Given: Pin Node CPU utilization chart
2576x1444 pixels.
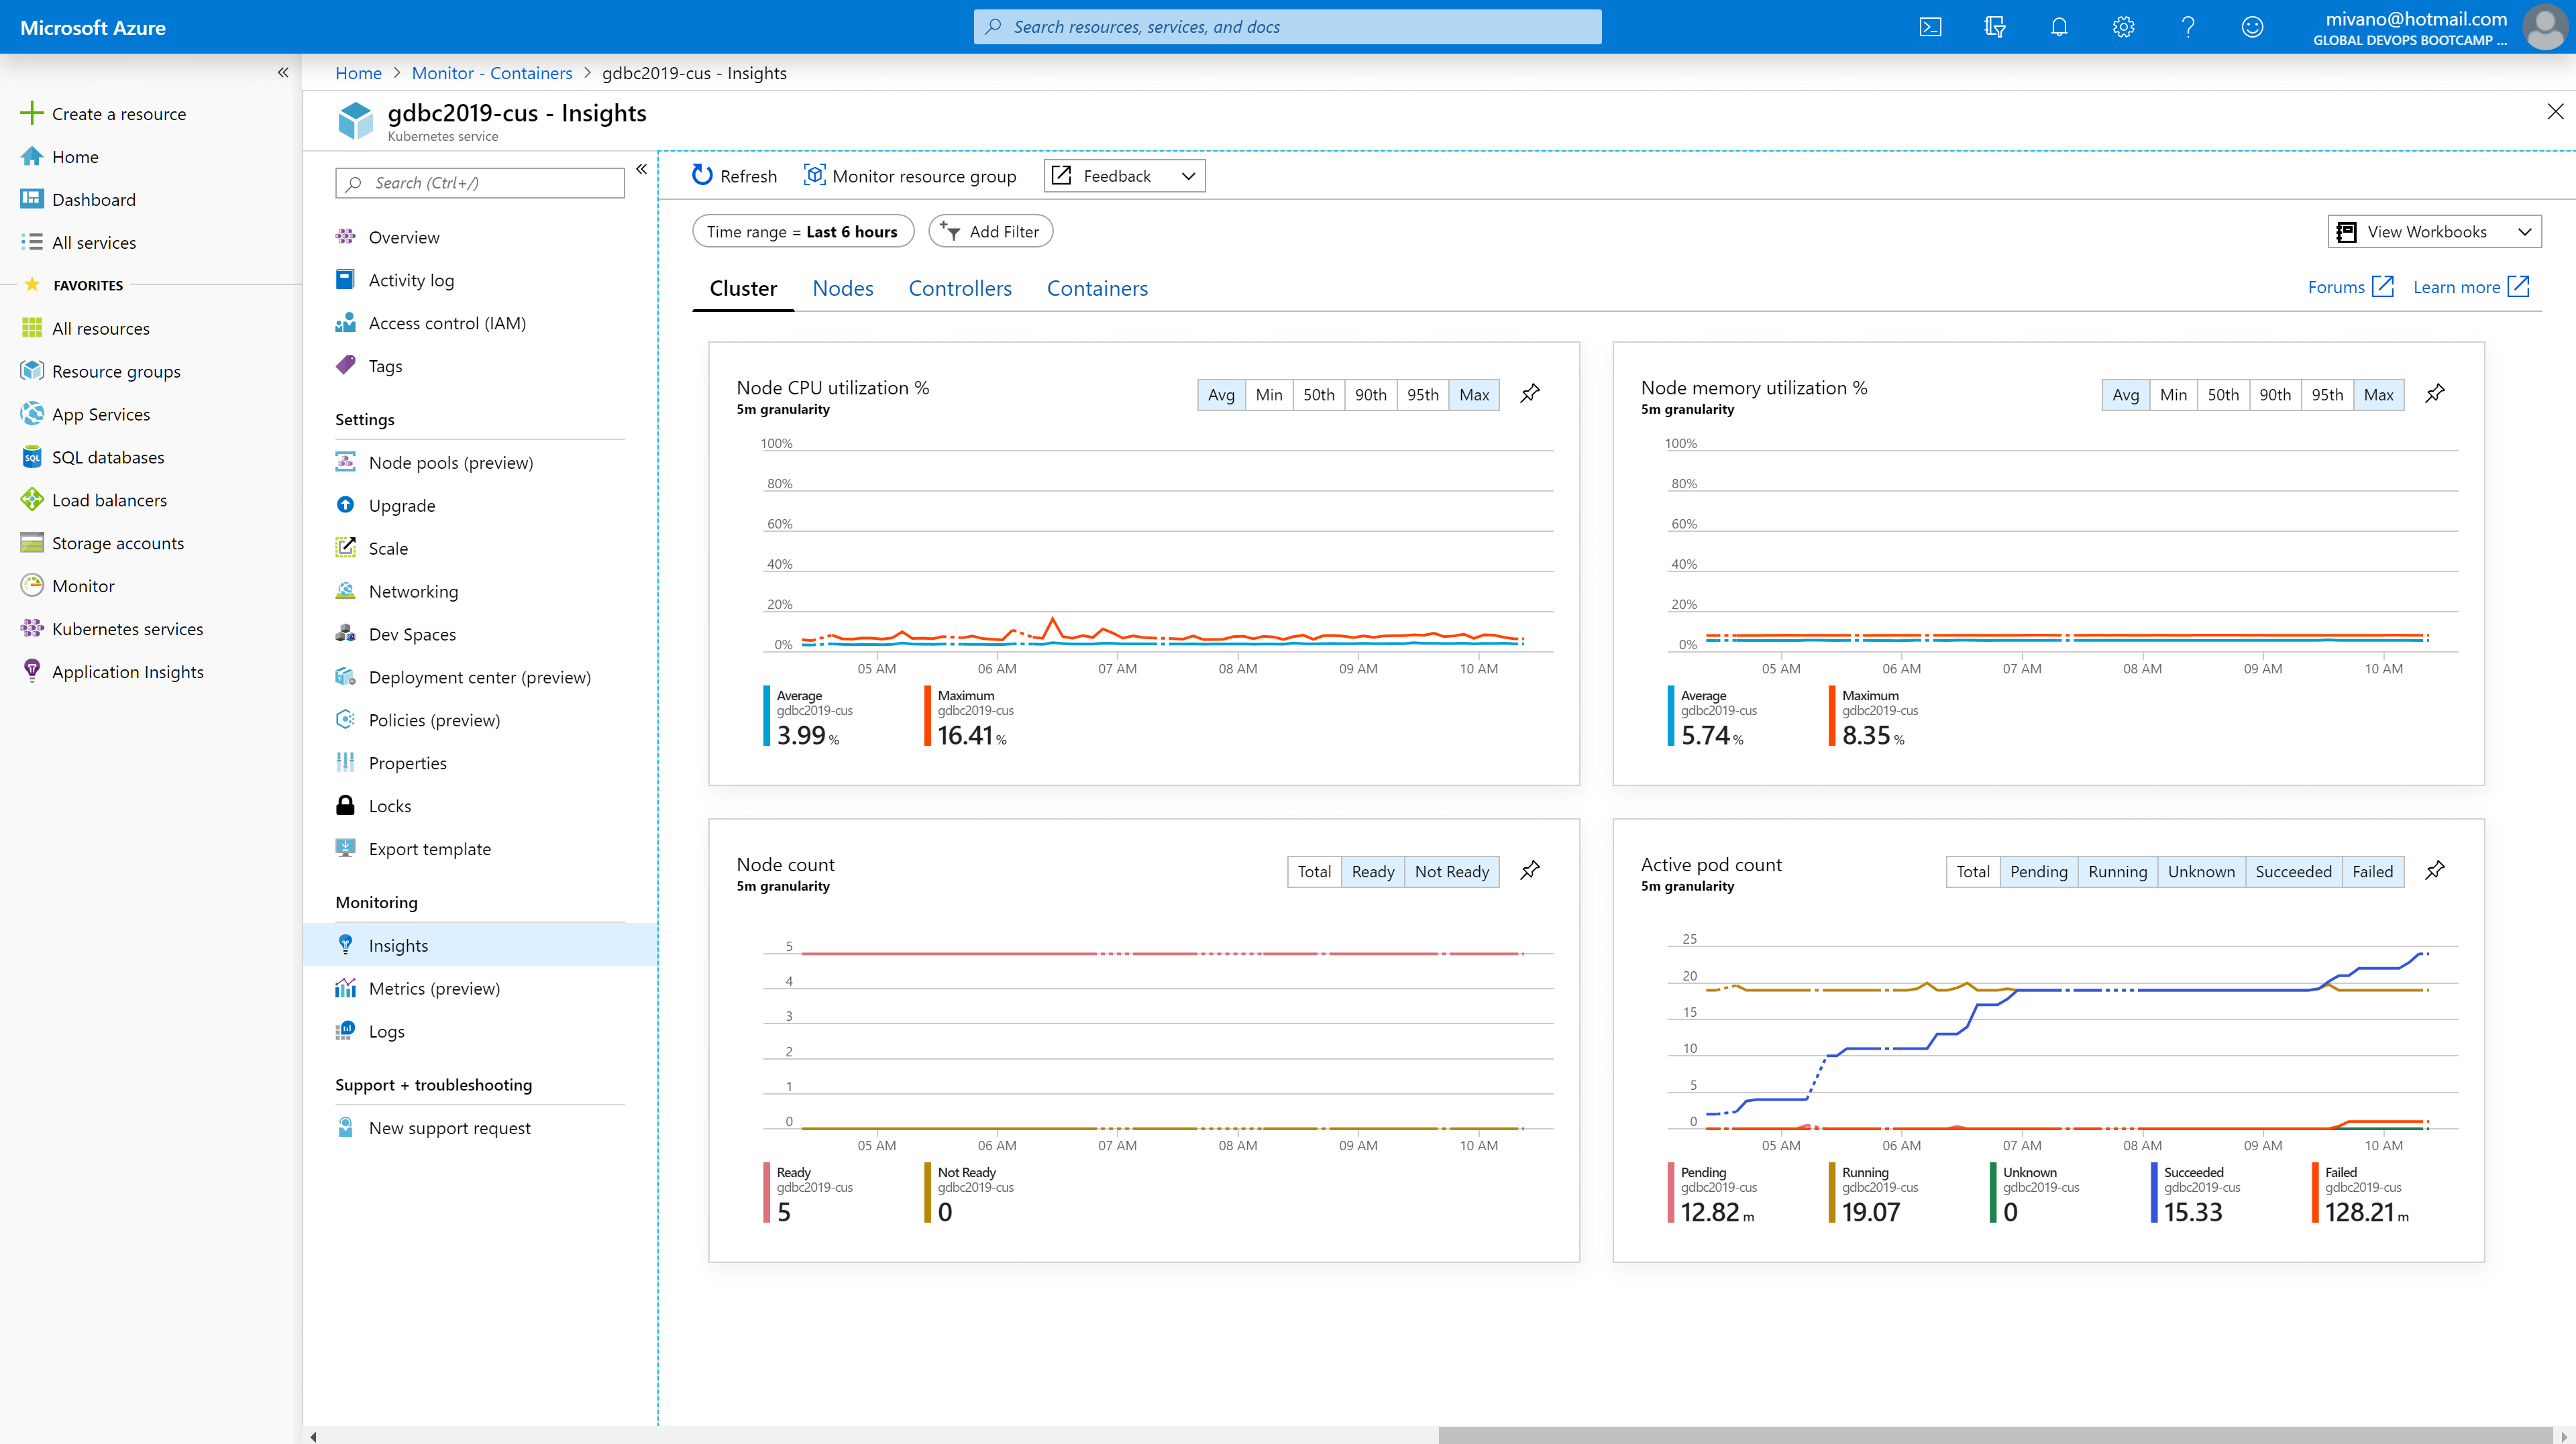Looking at the screenshot, I should [1530, 394].
